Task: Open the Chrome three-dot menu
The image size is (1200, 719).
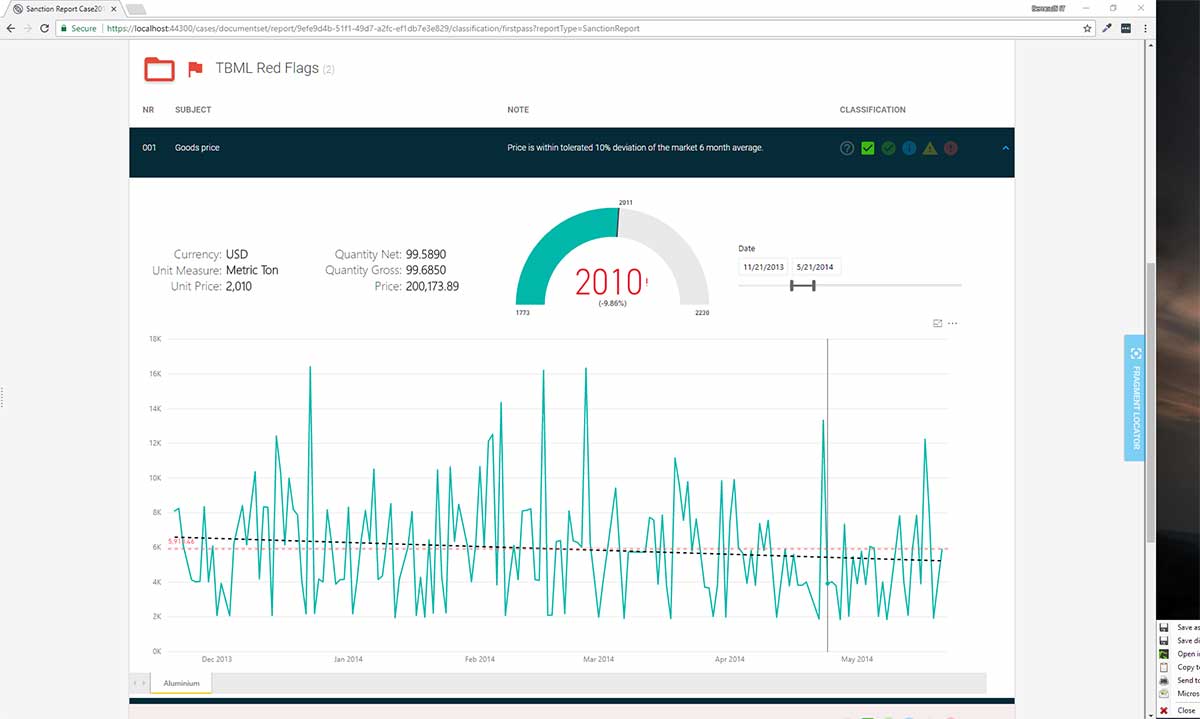Action: [1144, 29]
